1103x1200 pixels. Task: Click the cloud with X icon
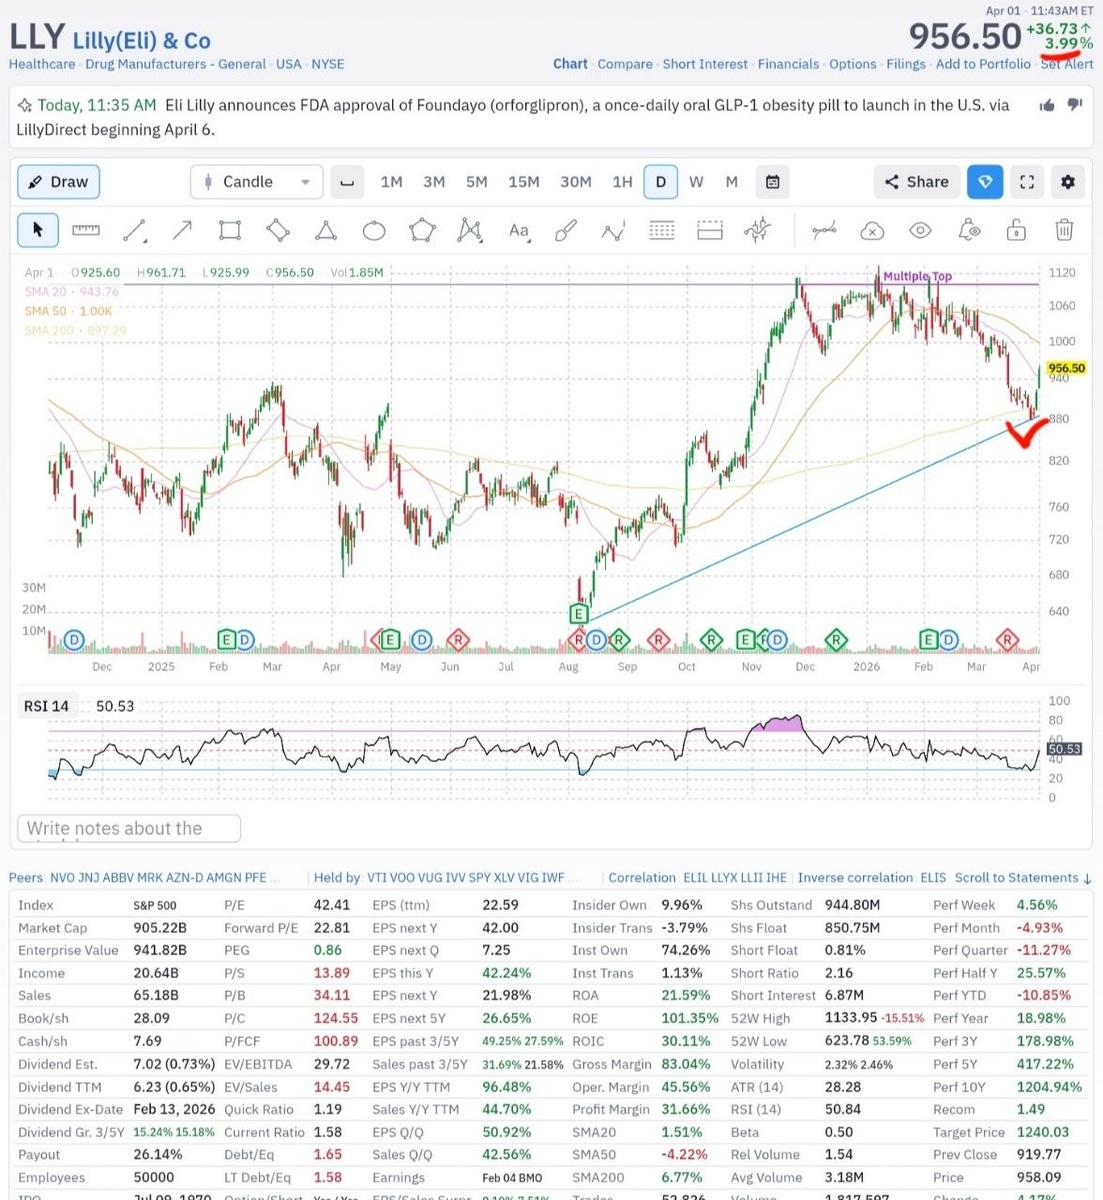(x=872, y=231)
